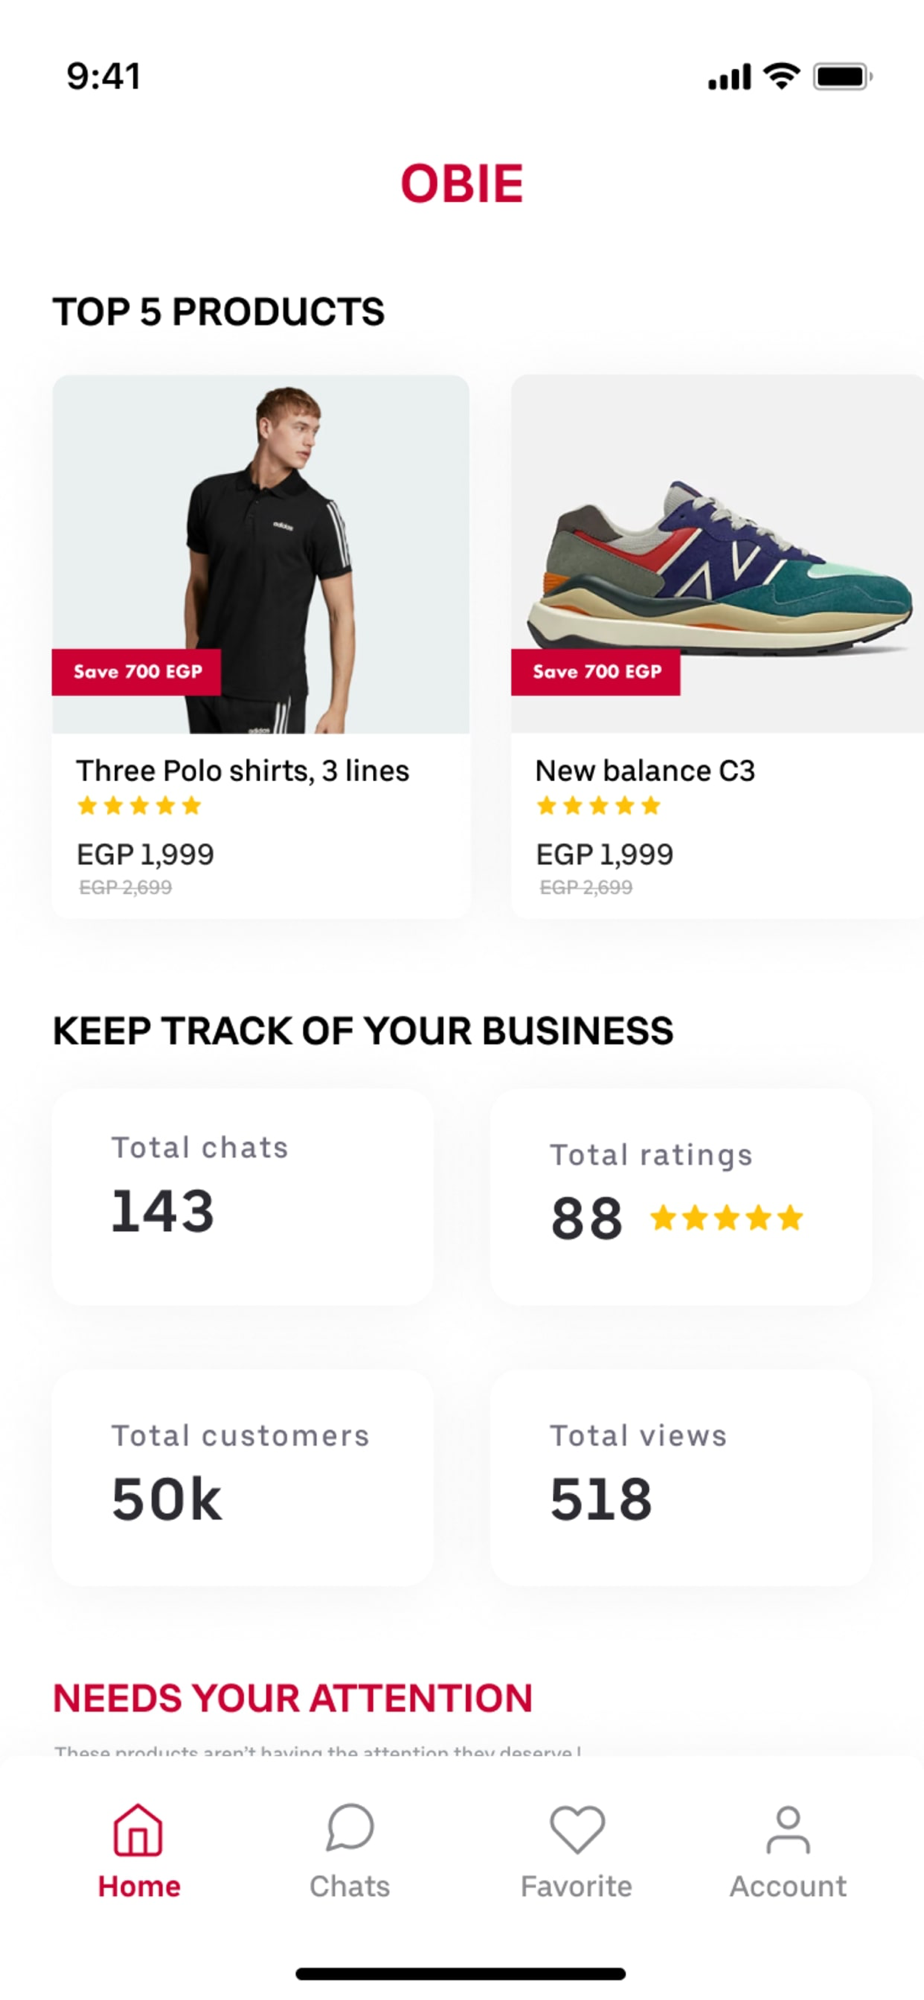Viewport: 924px width, 2000px height.
Task: Tap the Wi-Fi status icon
Action: pyautogui.click(x=781, y=76)
